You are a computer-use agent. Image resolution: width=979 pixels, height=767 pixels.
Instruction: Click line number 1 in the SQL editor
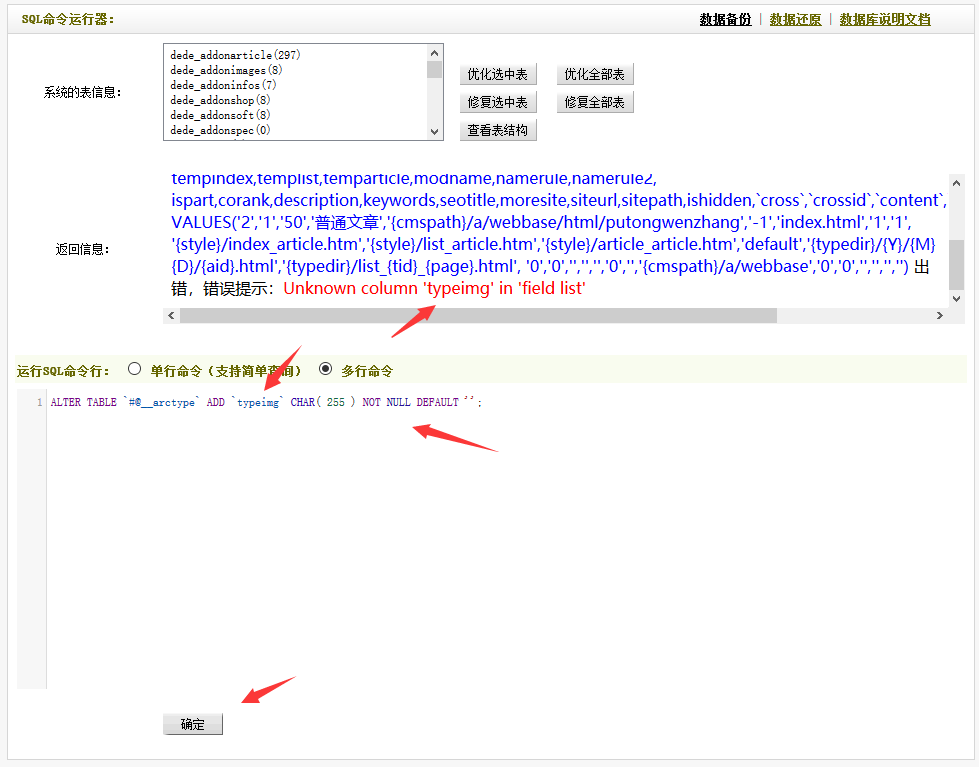pyautogui.click(x=37, y=401)
